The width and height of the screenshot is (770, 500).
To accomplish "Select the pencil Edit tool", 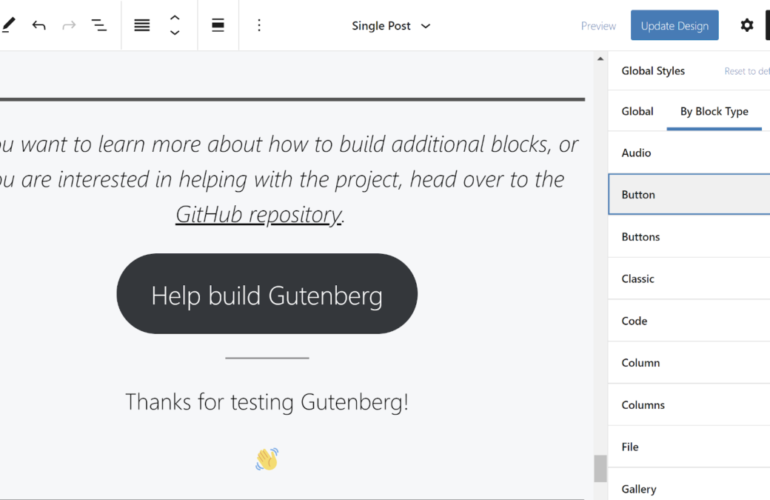I will 8,25.
